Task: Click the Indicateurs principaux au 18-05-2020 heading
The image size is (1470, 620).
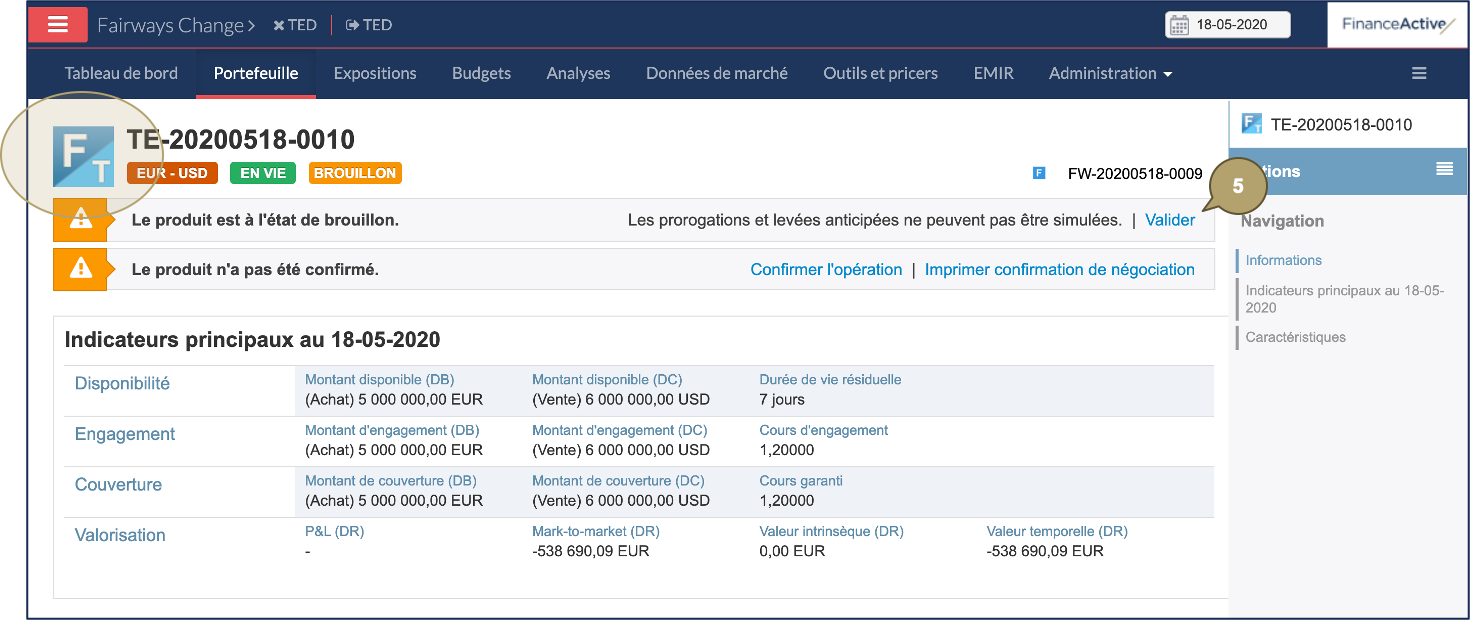Action: [252, 340]
